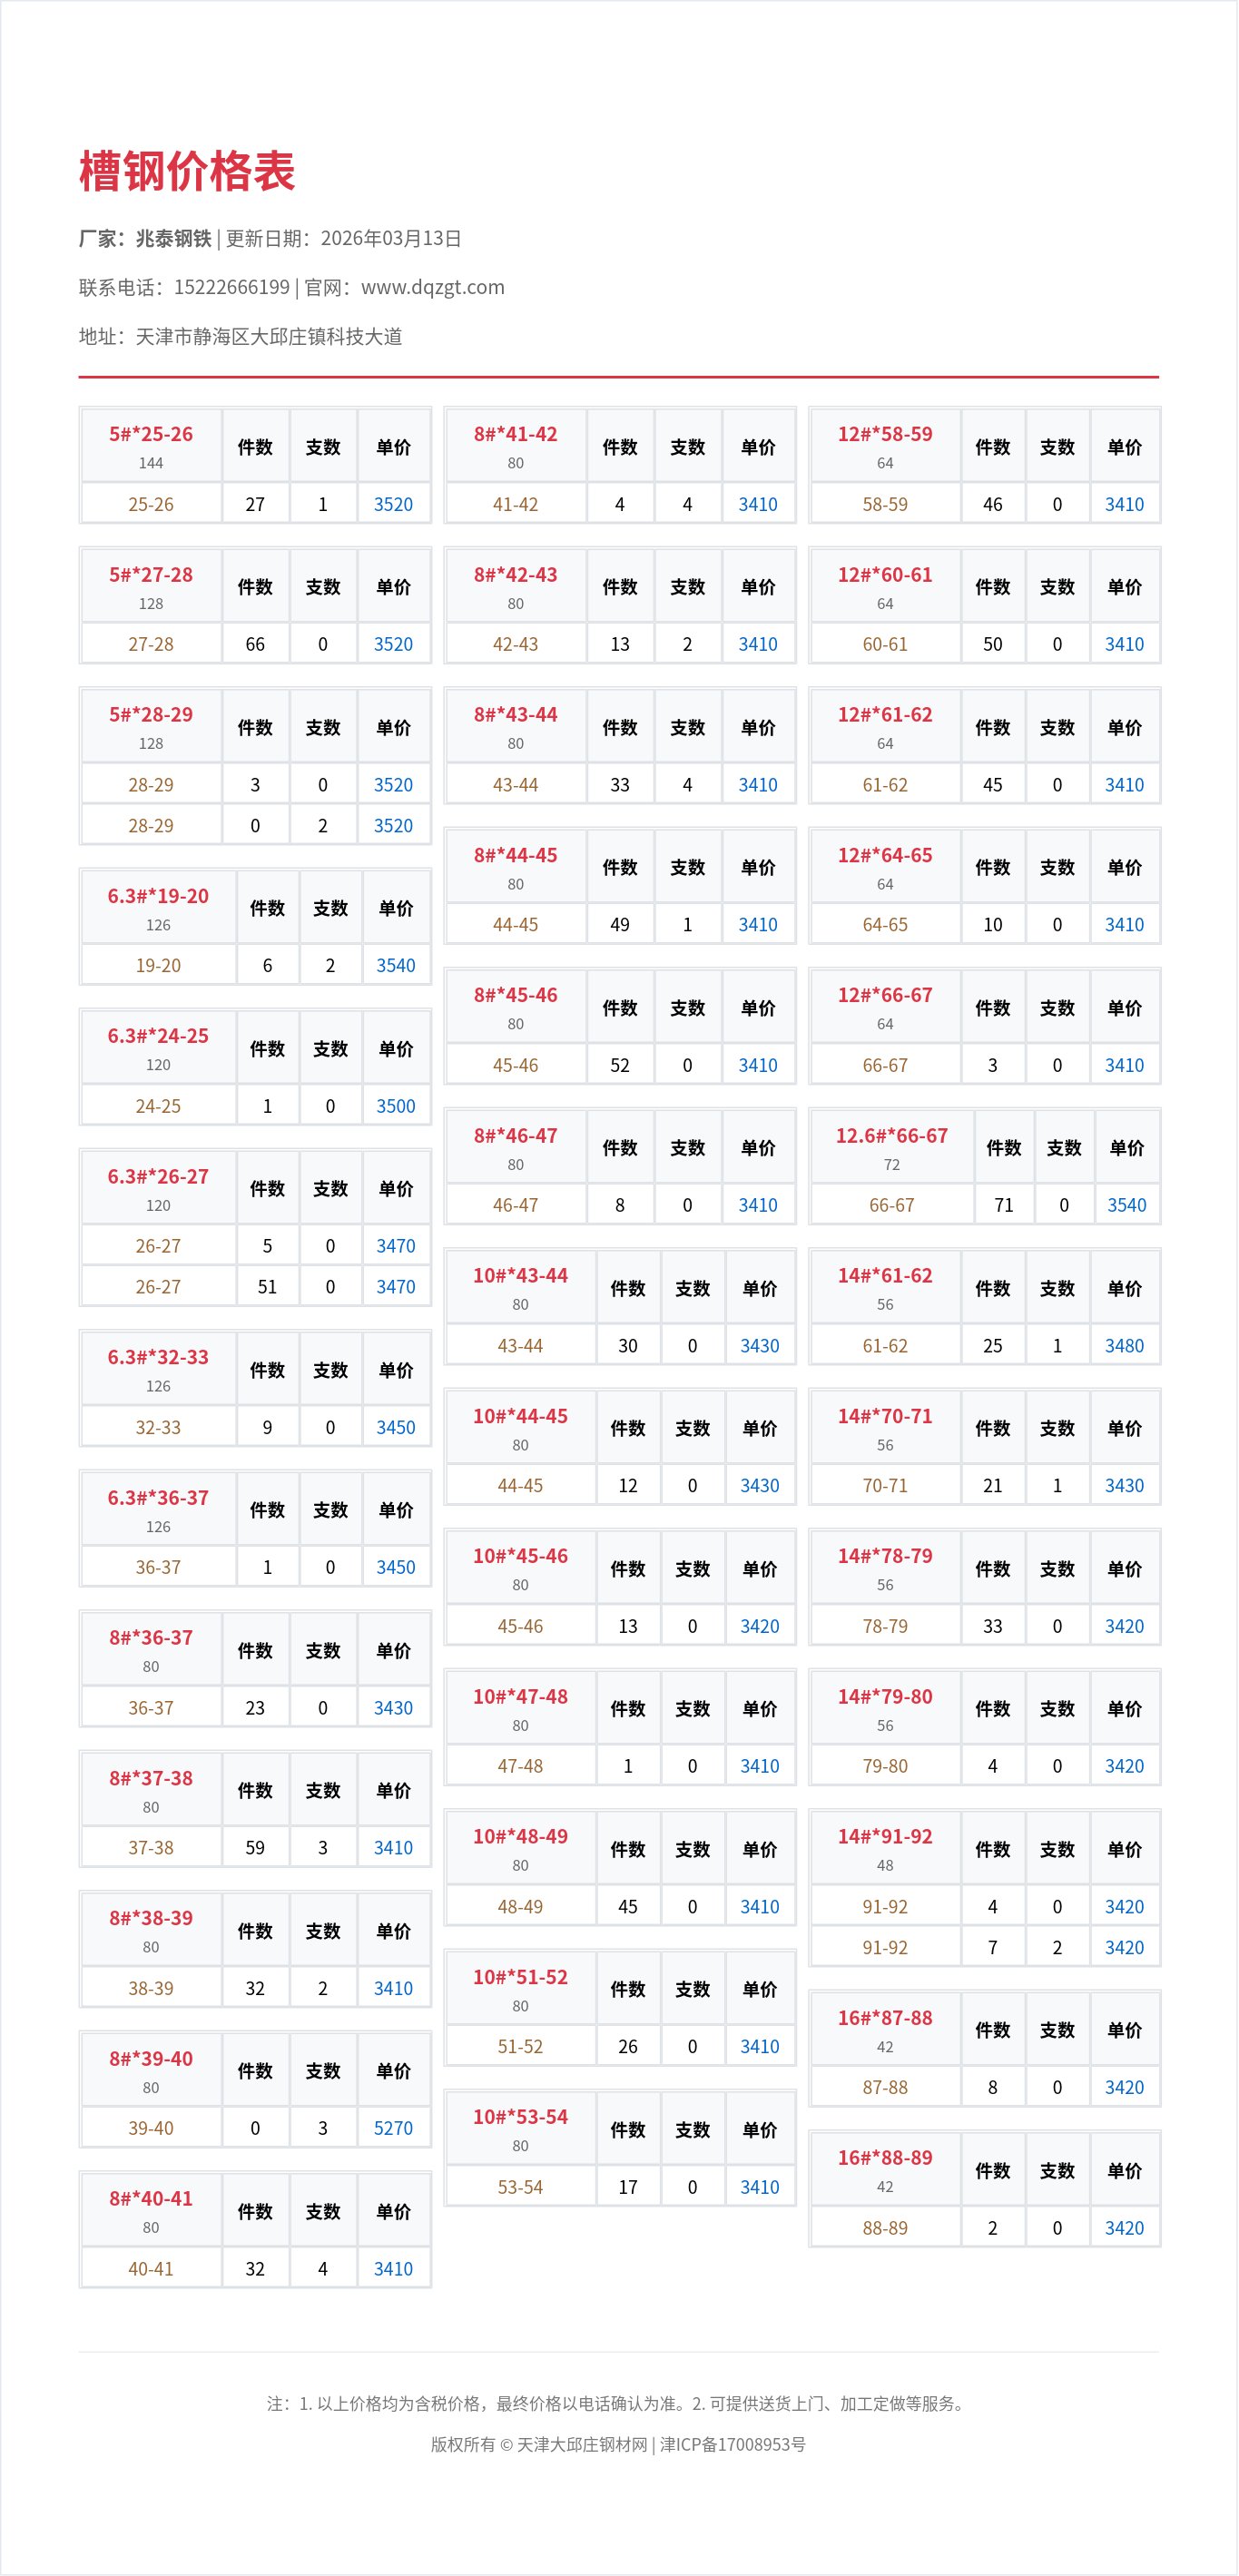
Task: Click the 天津大邱庄钢材网 copyright text
Action: click(x=582, y=2444)
